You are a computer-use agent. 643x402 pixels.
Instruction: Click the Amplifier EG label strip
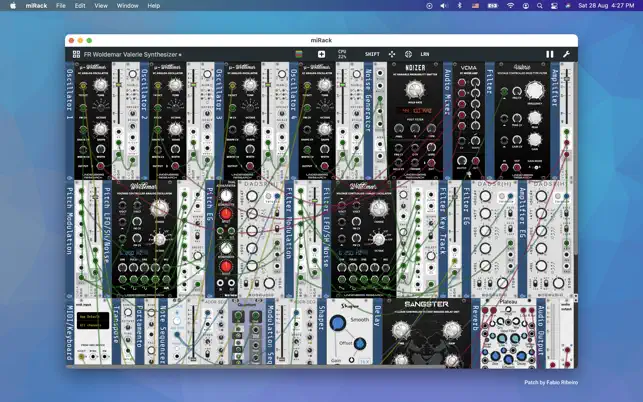coord(522,239)
